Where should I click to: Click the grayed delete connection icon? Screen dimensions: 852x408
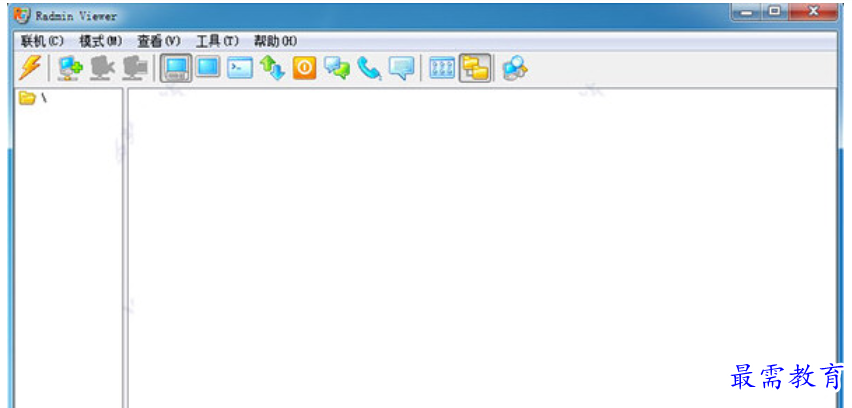[102, 68]
